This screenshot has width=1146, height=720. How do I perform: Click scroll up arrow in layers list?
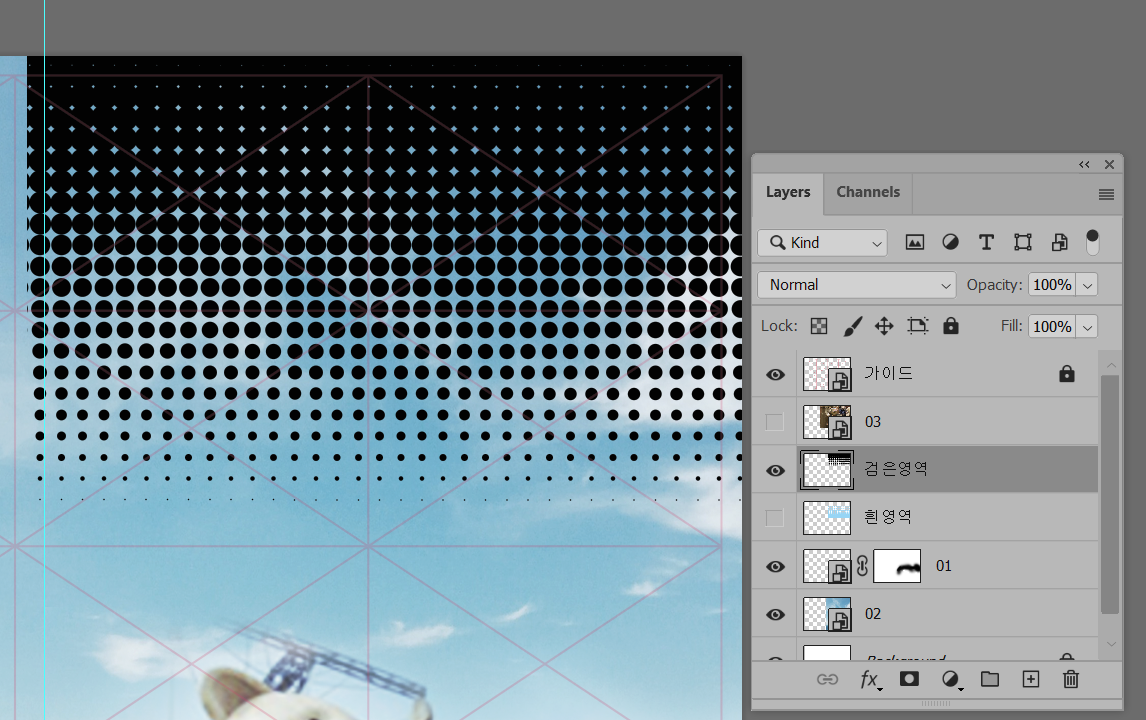coord(1111,365)
